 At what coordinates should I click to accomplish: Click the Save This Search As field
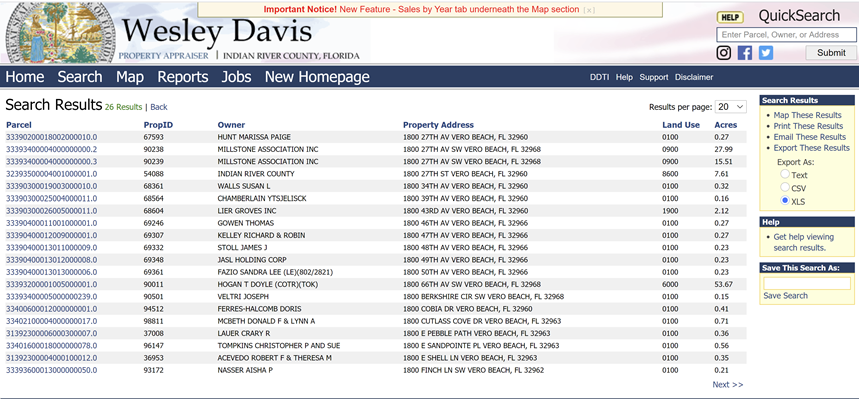tap(807, 283)
